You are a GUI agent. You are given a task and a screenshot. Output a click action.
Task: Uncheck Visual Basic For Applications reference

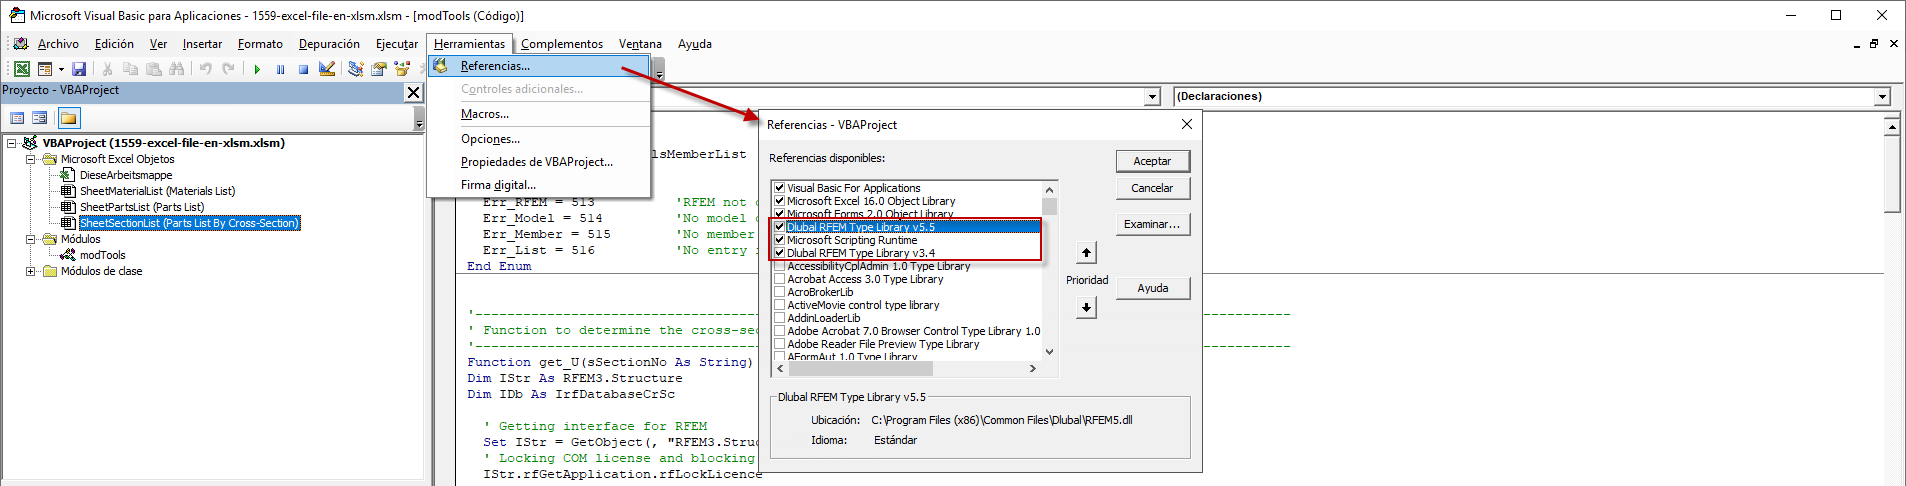point(779,188)
